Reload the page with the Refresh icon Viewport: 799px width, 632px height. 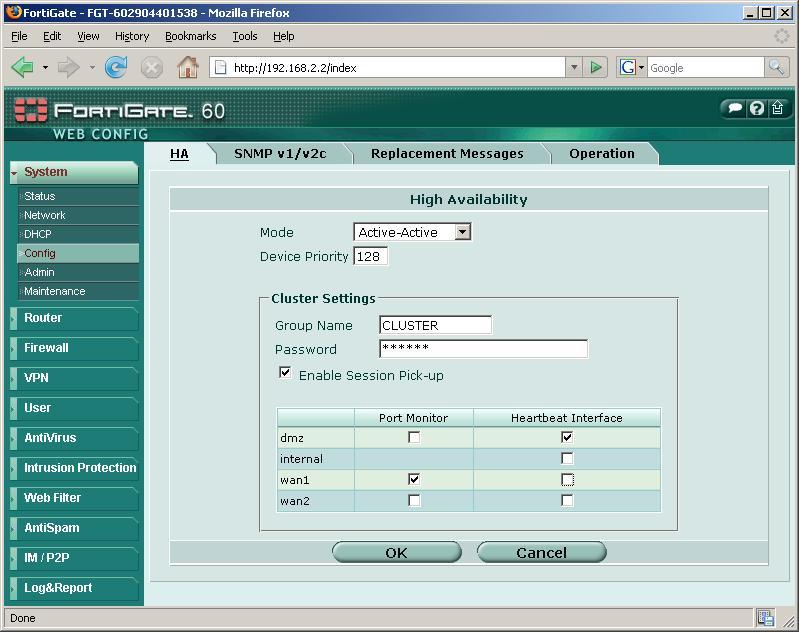coord(116,67)
